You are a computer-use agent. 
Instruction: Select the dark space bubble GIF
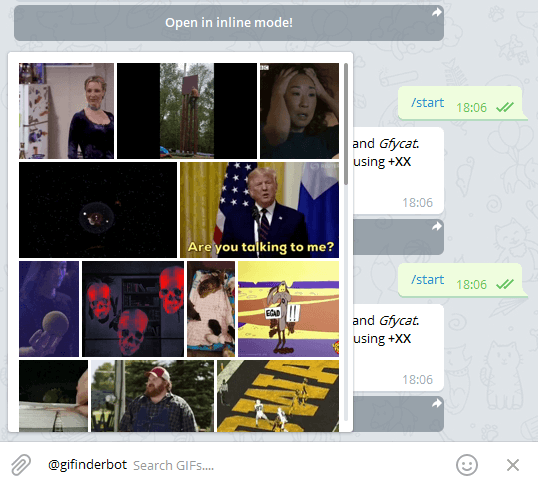(98, 210)
